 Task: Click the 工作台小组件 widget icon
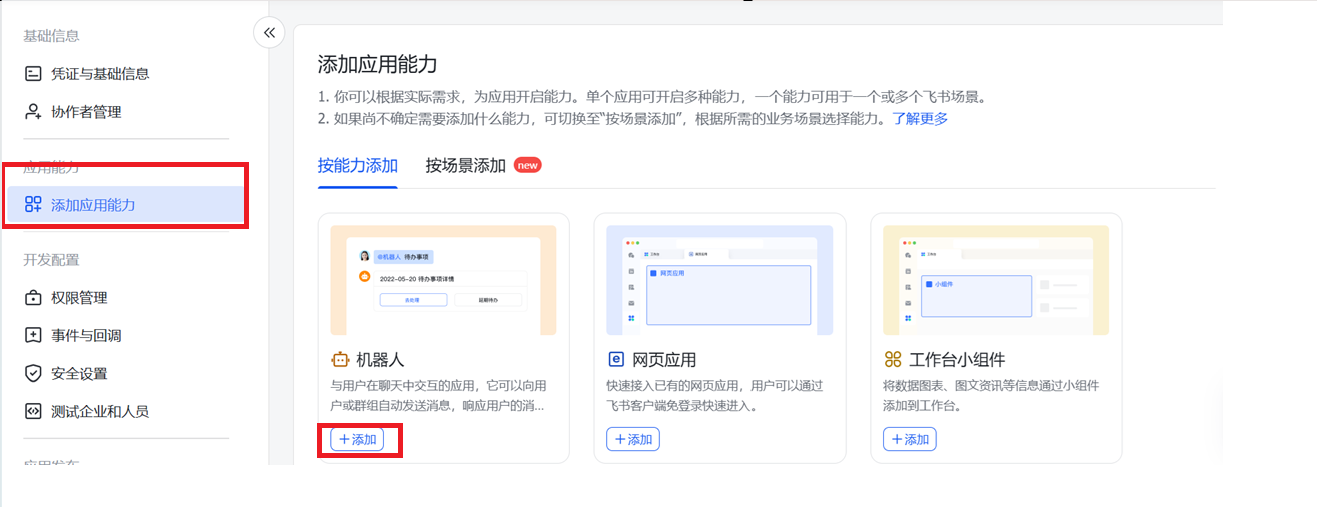[x=893, y=359]
